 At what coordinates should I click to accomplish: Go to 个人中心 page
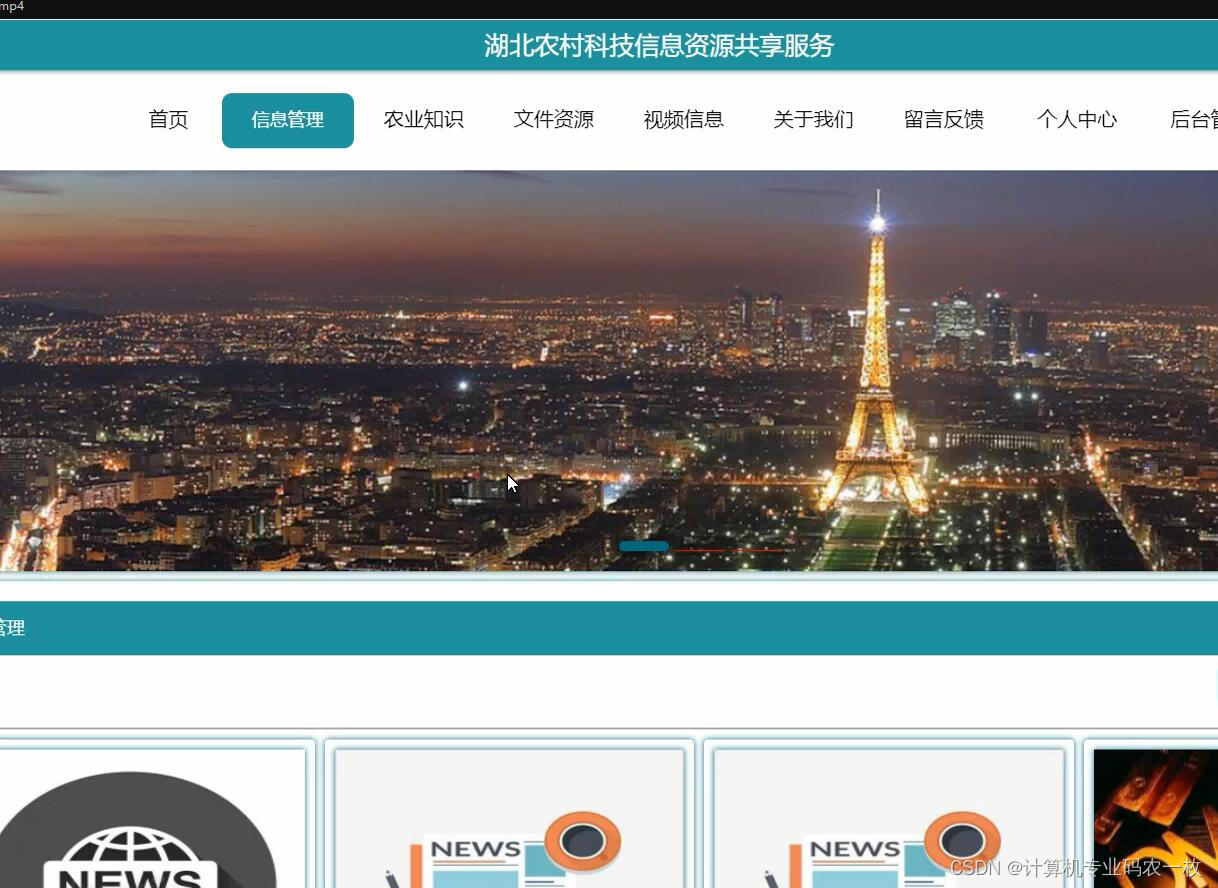click(1077, 120)
